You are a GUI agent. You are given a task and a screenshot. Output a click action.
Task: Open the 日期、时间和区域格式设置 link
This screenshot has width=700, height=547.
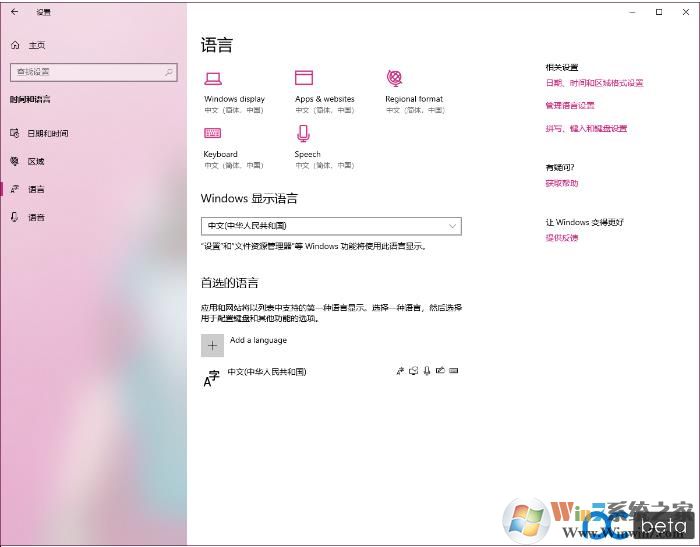(x=594, y=83)
